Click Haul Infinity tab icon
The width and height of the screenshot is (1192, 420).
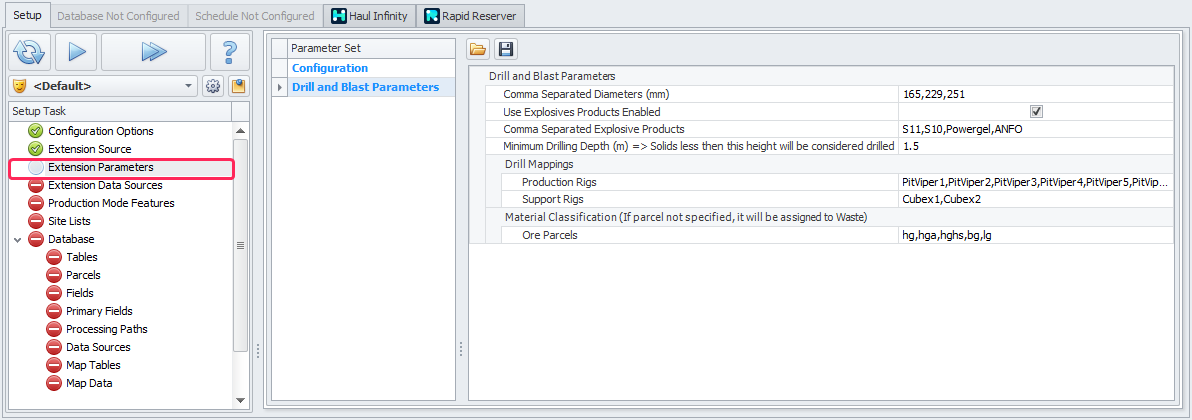coord(339,15)
